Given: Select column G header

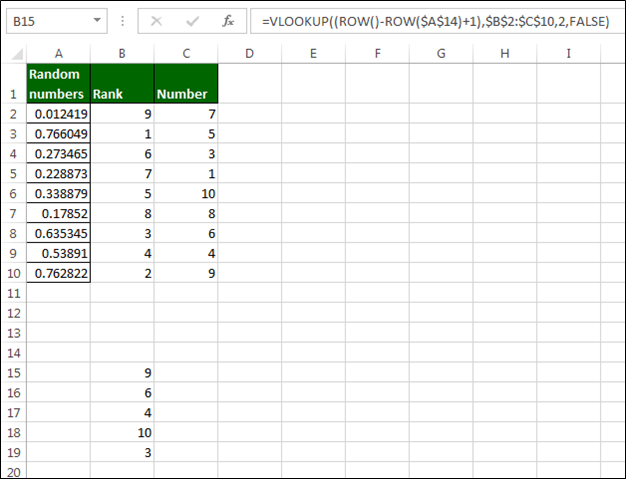Looking at the screenshot, I should click(441, 53).
